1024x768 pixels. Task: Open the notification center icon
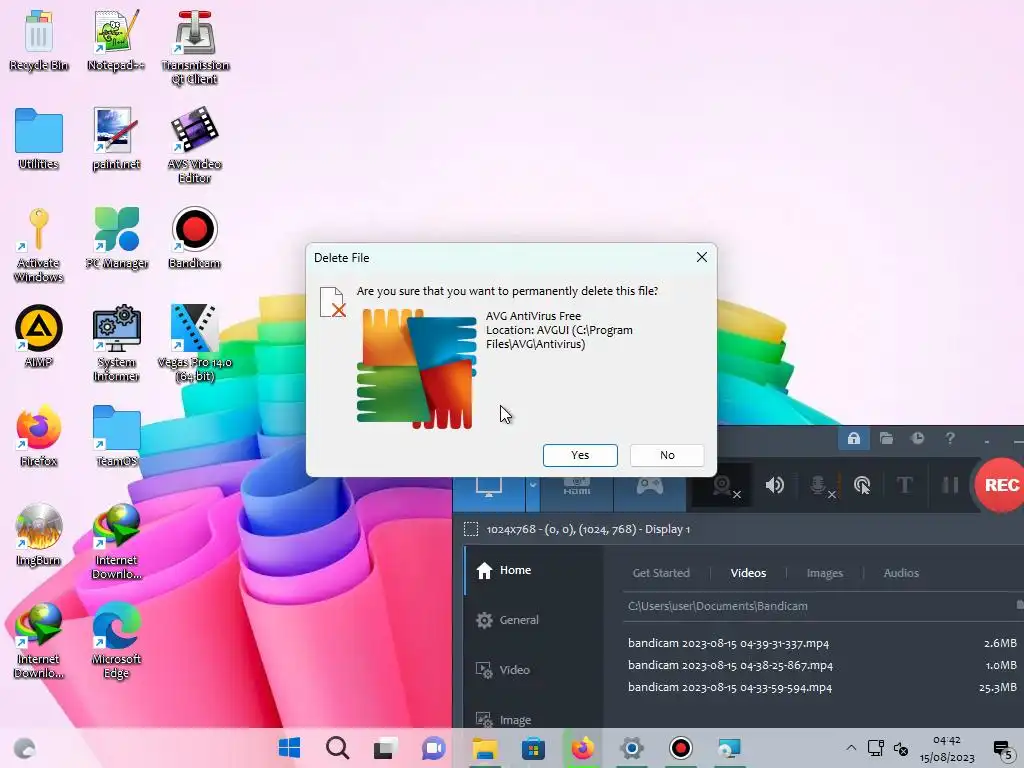(1003, 749)
